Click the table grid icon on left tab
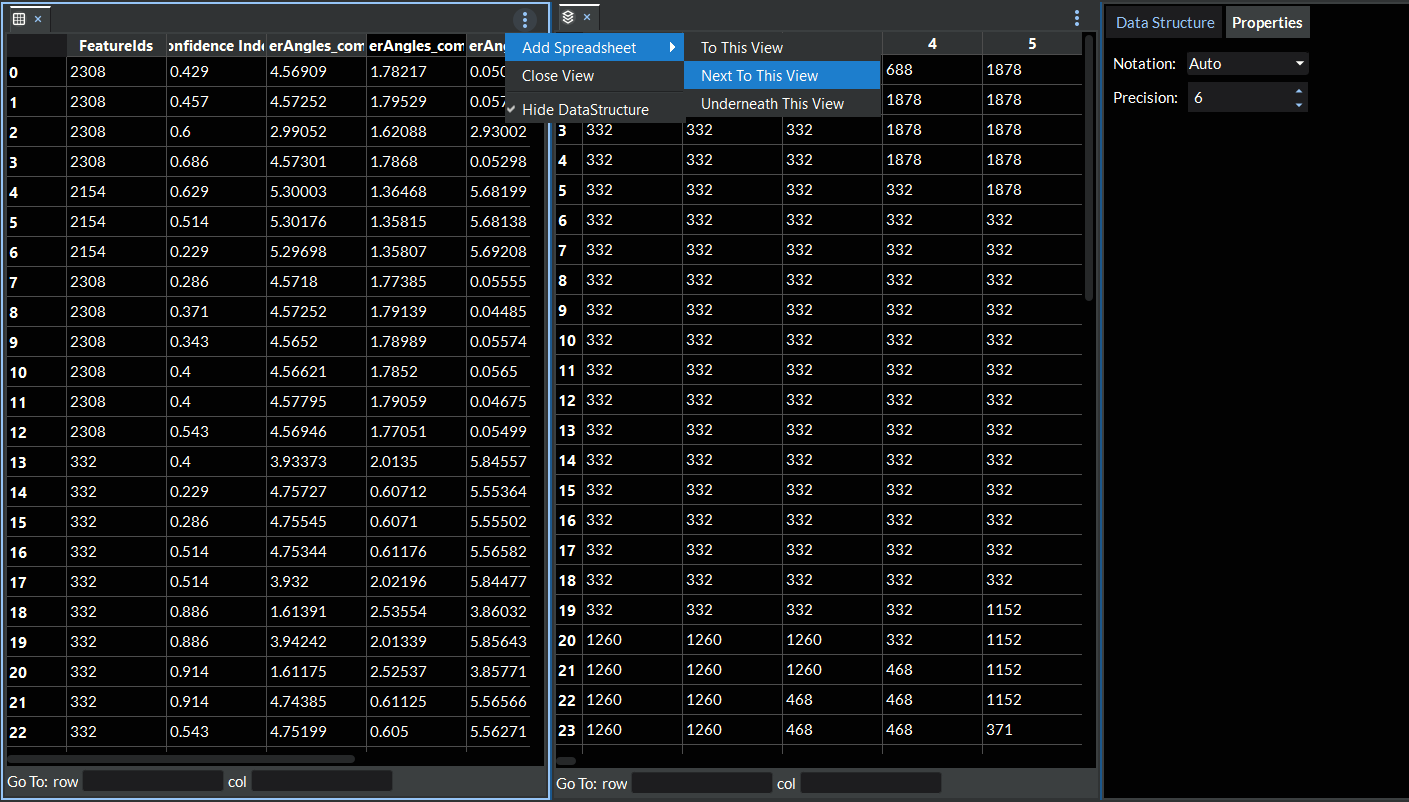1409x802 pixels. [19, 19]
